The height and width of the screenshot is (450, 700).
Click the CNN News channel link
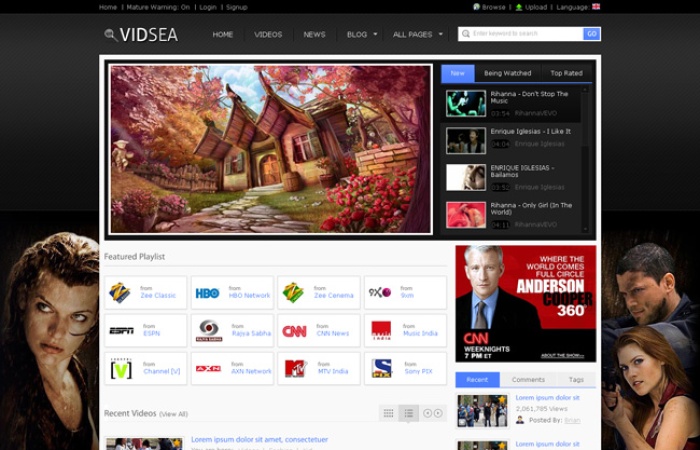click(333, 333)
